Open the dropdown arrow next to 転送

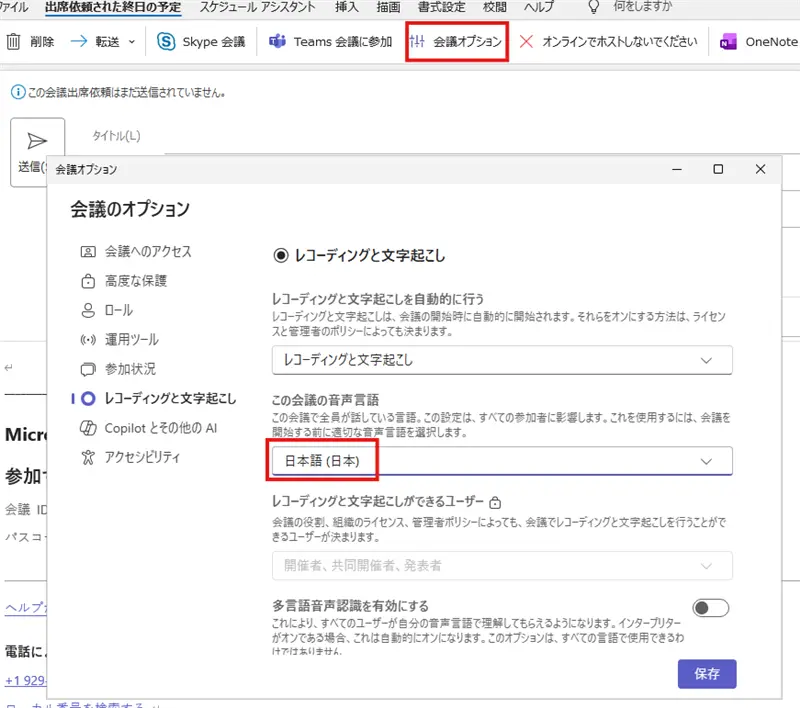(x=132, y=42)
